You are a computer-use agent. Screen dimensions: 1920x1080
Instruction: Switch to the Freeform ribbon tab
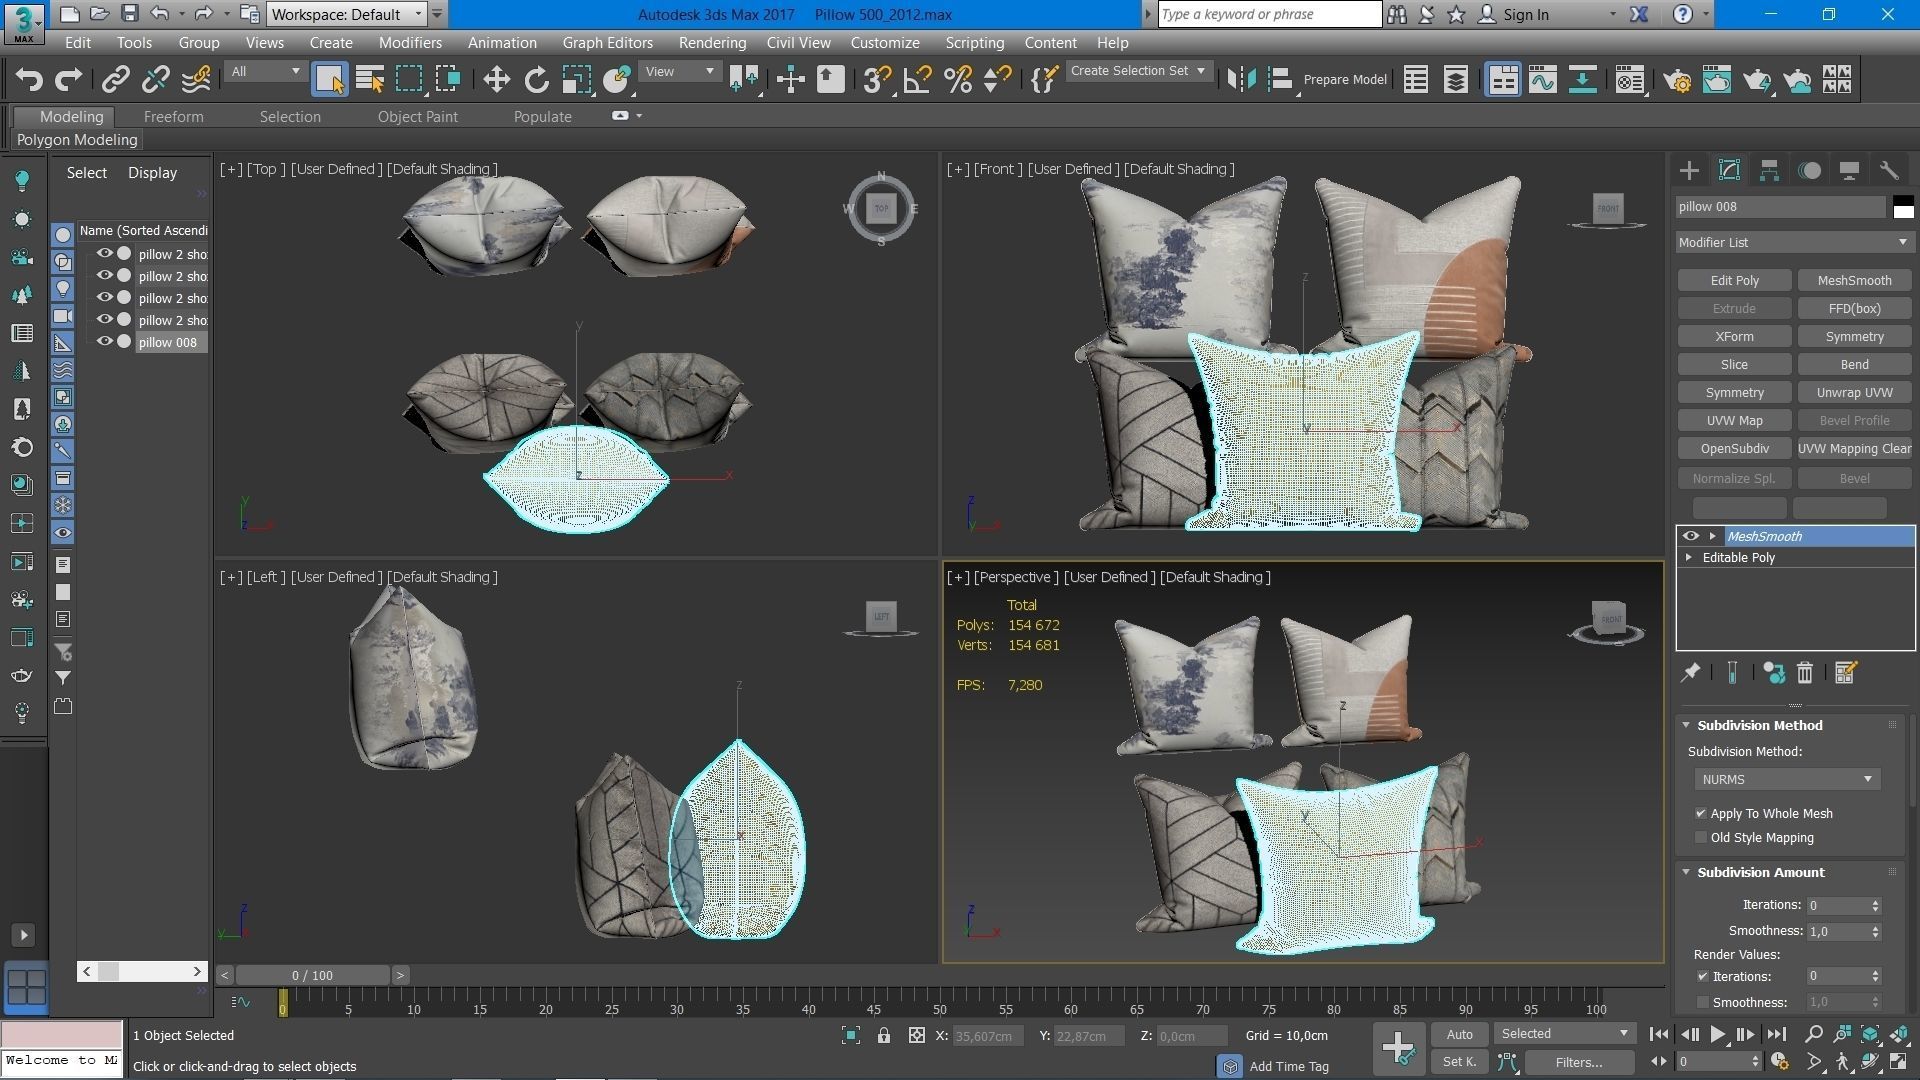click(173, 117)
